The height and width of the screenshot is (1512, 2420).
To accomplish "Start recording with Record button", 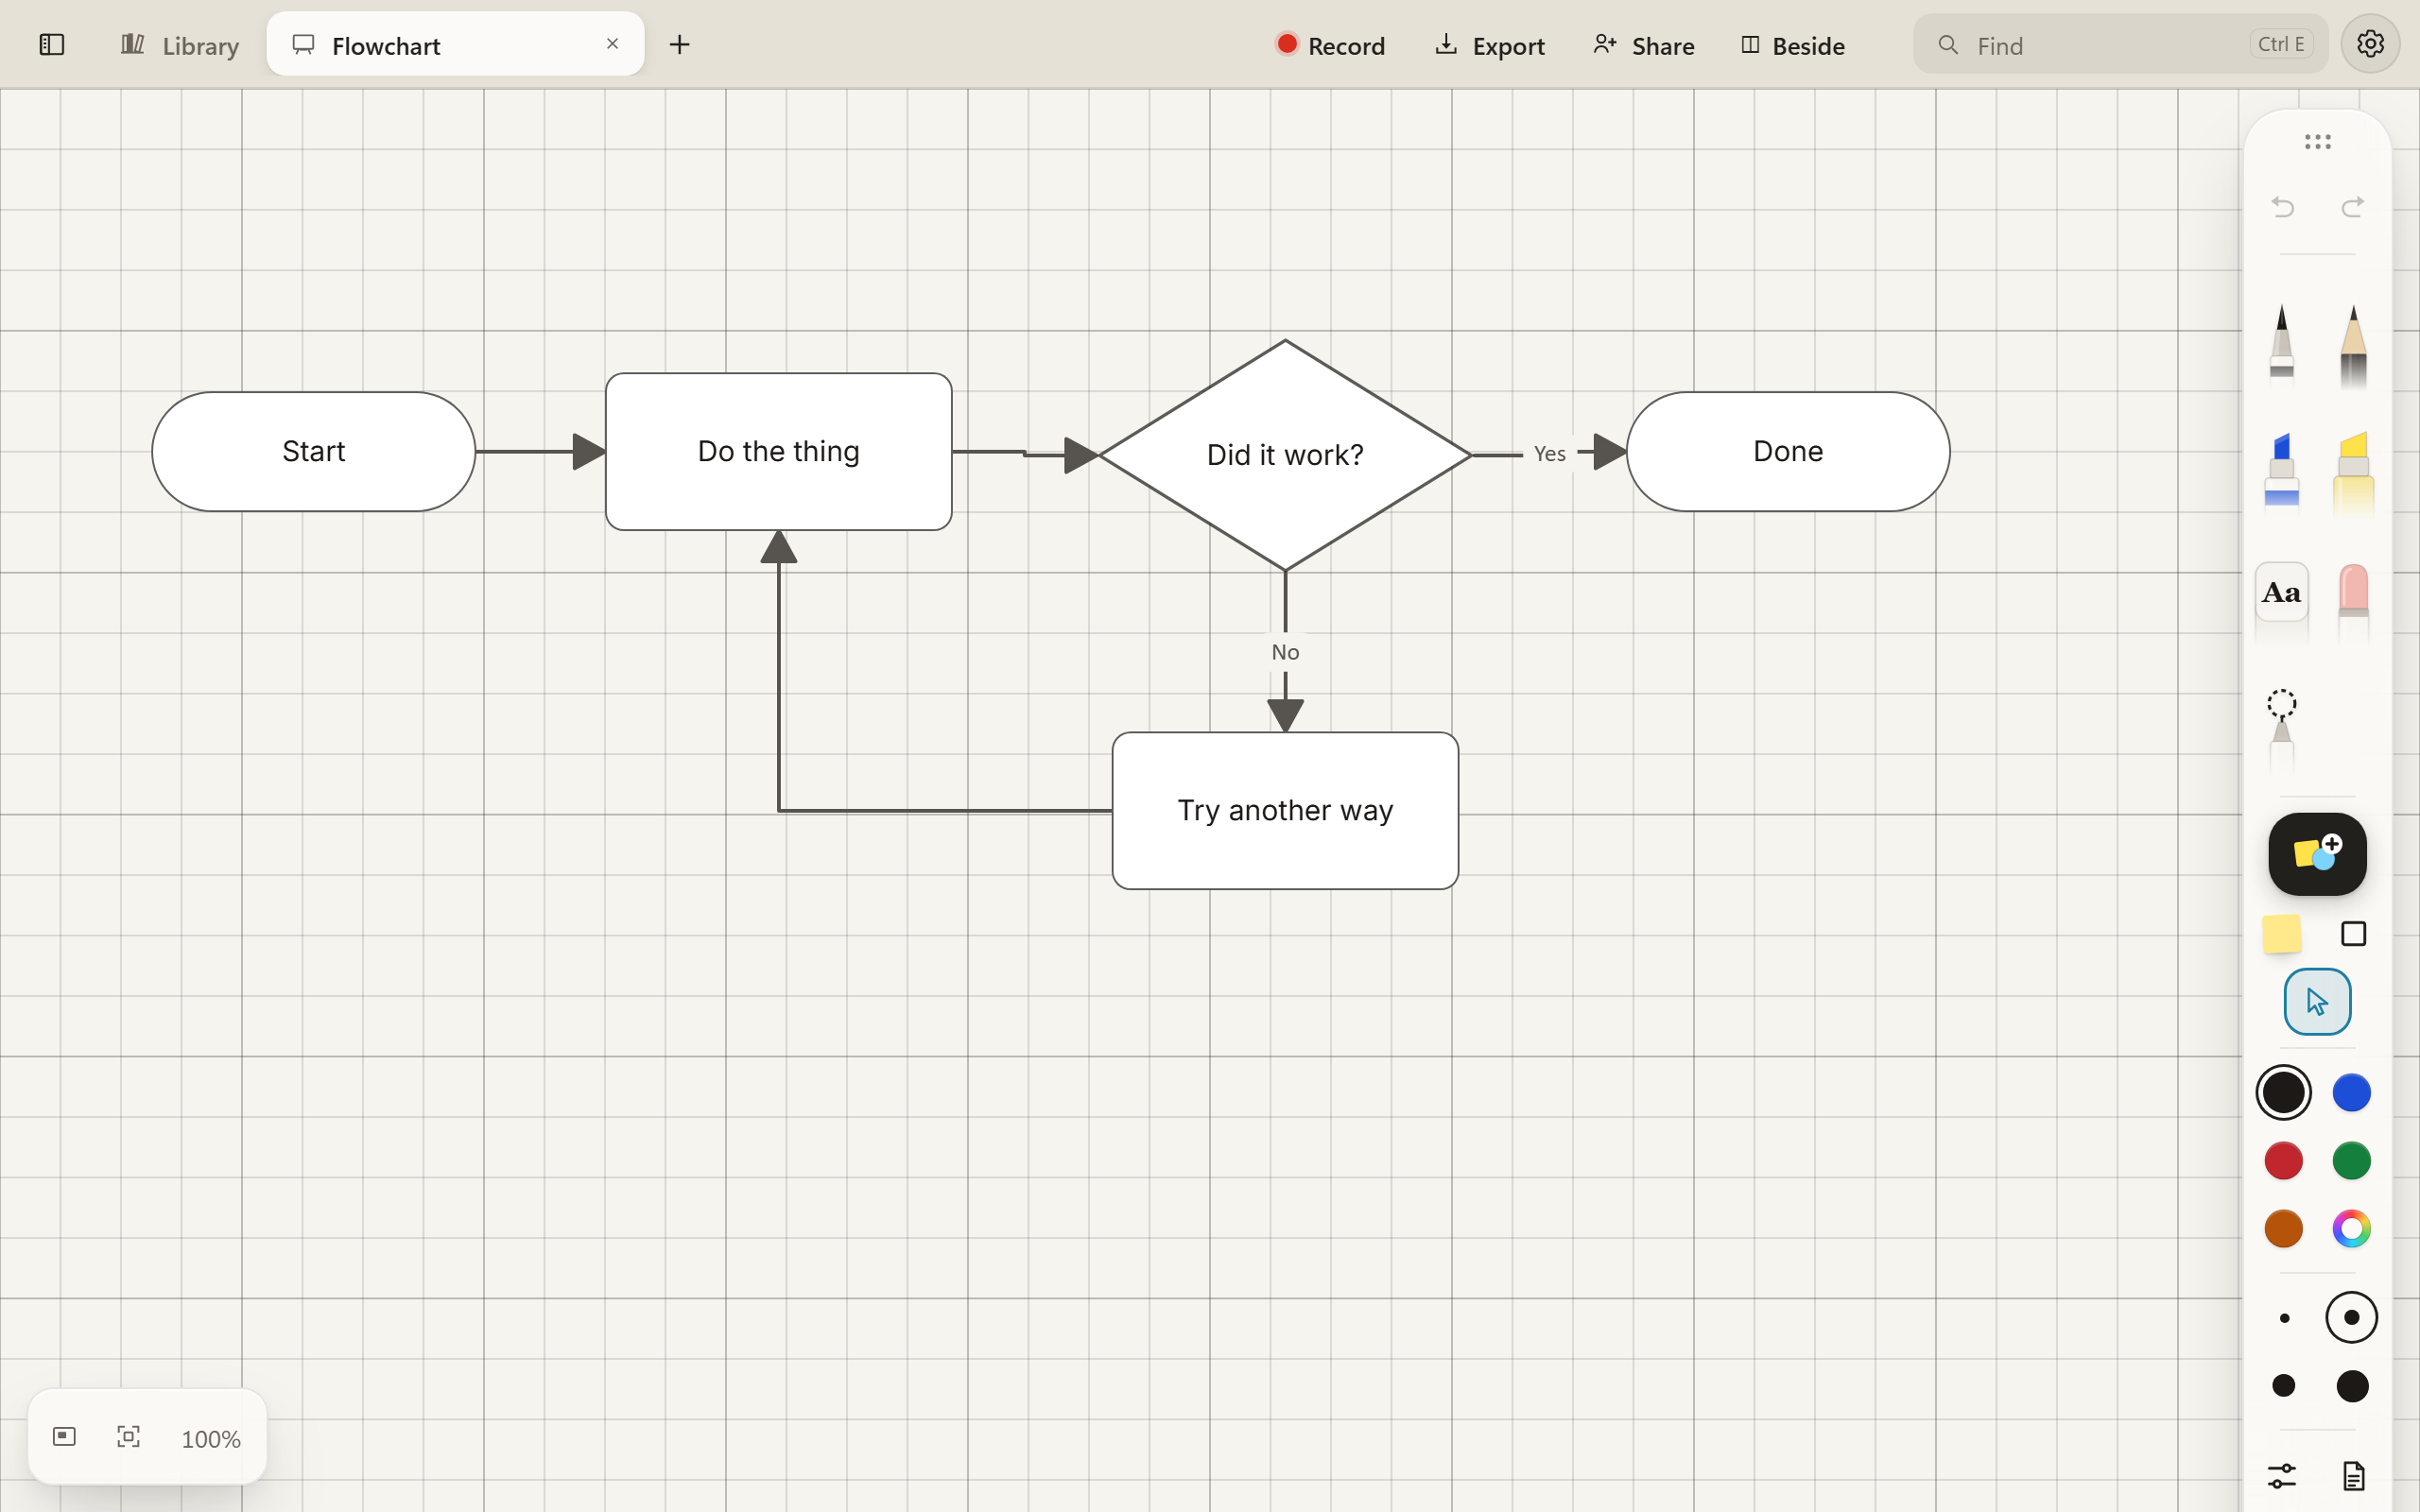I will click(1330, 45).
